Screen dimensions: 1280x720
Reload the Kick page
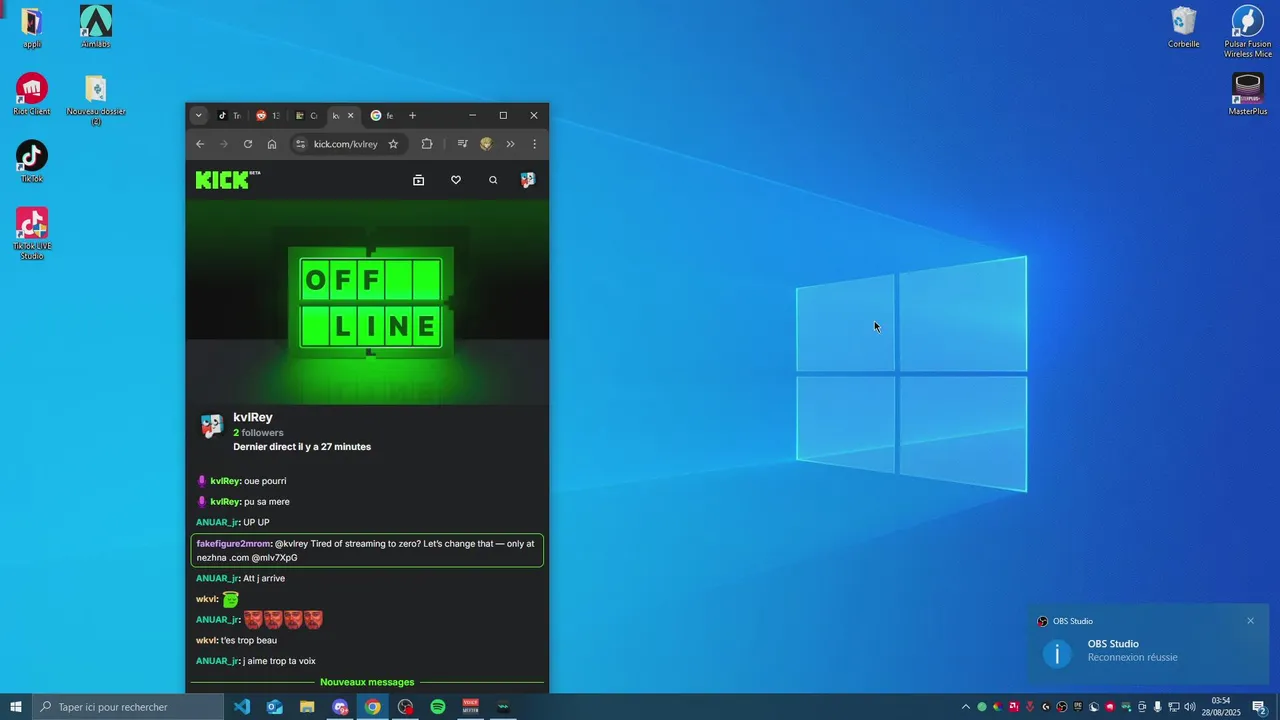[248, 144]
